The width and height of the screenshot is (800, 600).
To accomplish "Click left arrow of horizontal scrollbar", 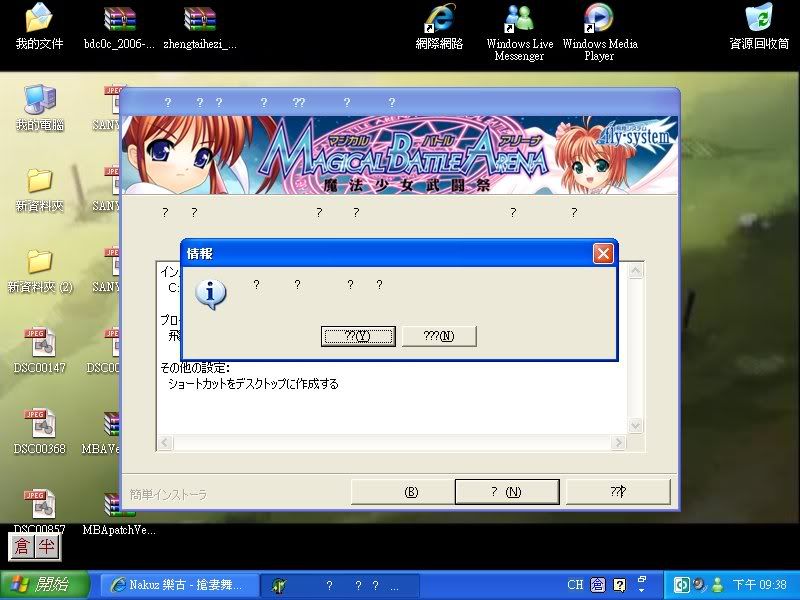I will pyautogui.click(x=165, y=442).
